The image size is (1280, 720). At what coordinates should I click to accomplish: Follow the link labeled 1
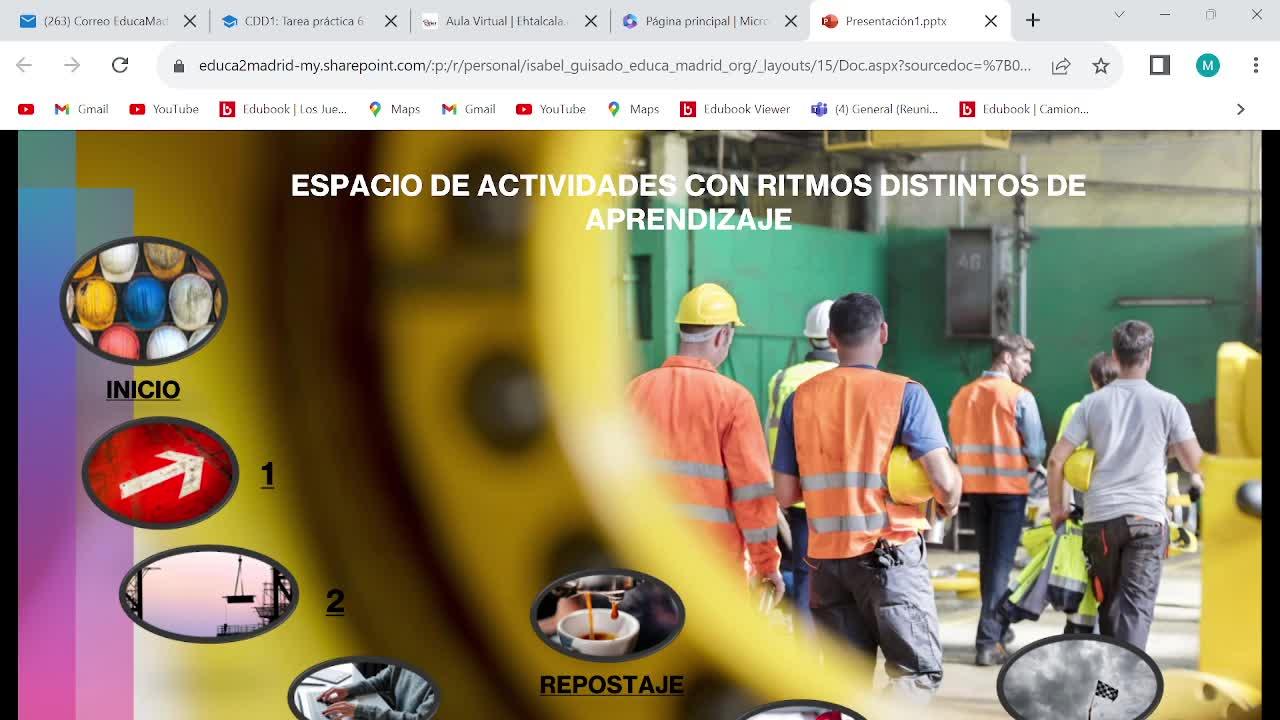267,474
